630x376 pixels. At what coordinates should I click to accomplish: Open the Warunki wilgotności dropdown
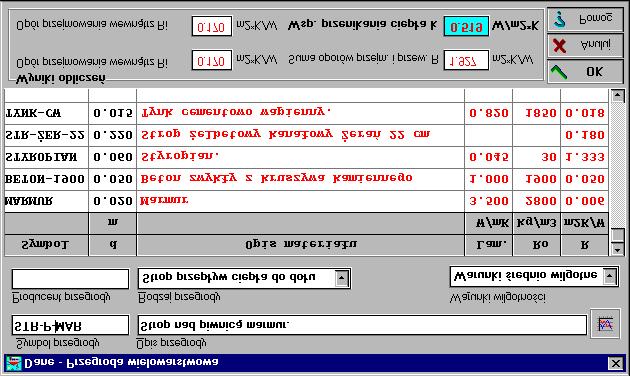[x=610, y=276]
